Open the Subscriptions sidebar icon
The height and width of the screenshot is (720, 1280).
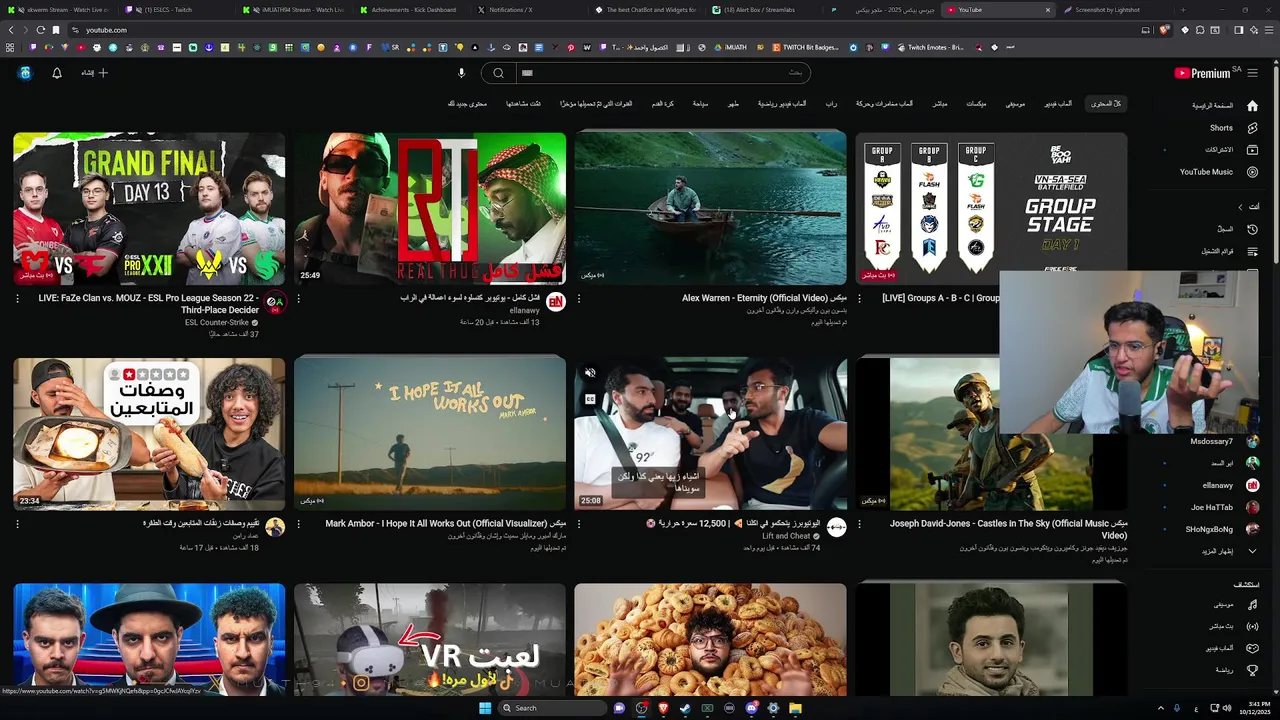1252,150
